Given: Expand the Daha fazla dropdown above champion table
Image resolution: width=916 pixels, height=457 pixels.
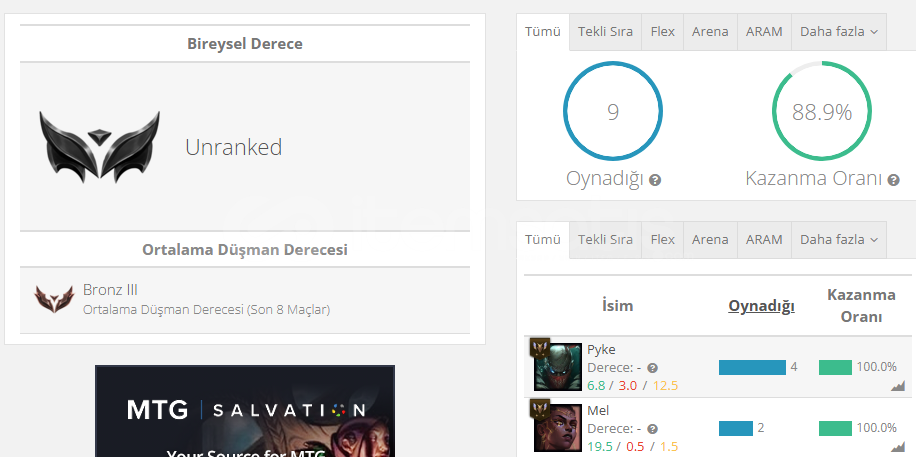Looking at the screenshot, I should pos(839,240).
